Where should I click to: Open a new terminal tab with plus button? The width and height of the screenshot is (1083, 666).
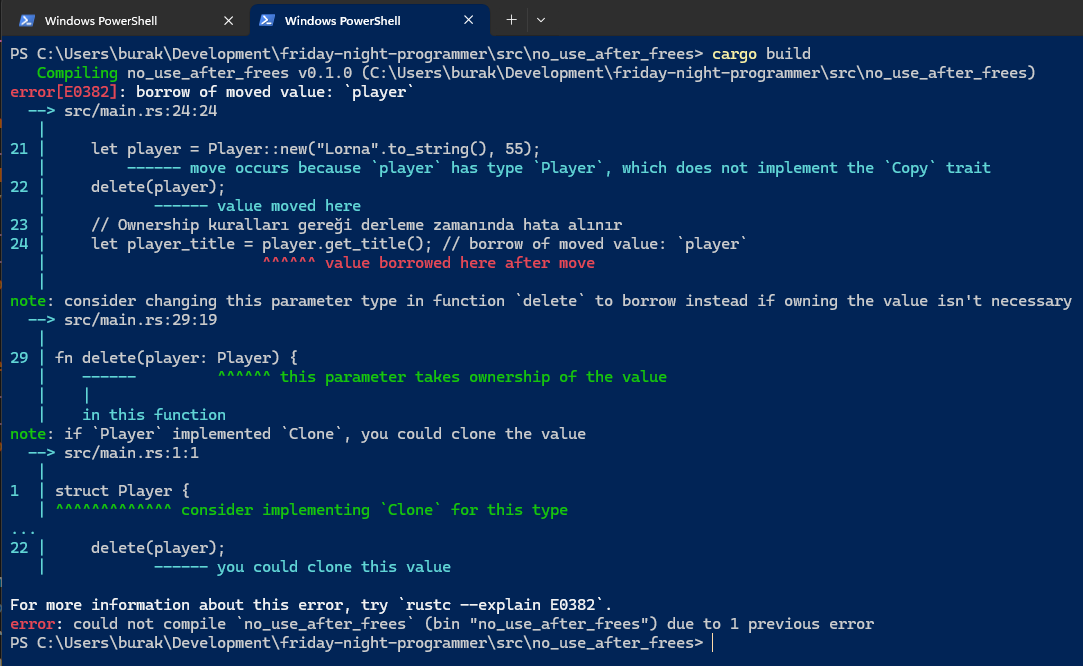[511, 20]
